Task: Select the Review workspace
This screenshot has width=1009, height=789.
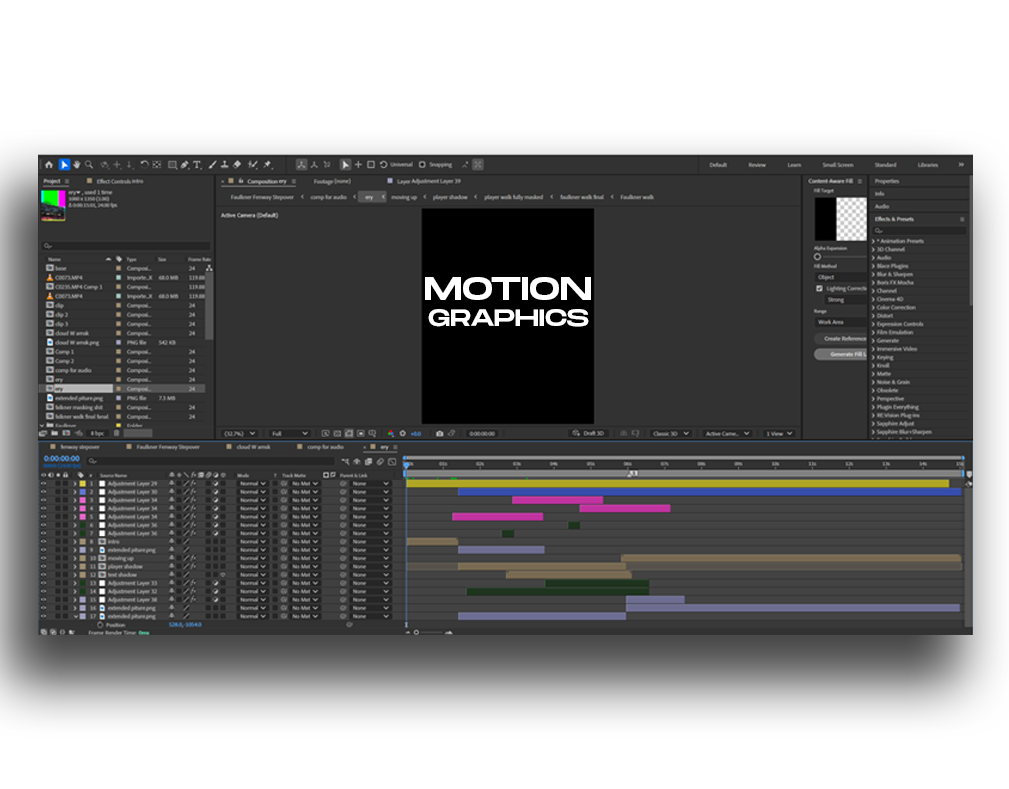Action: [x=757, y=165]
